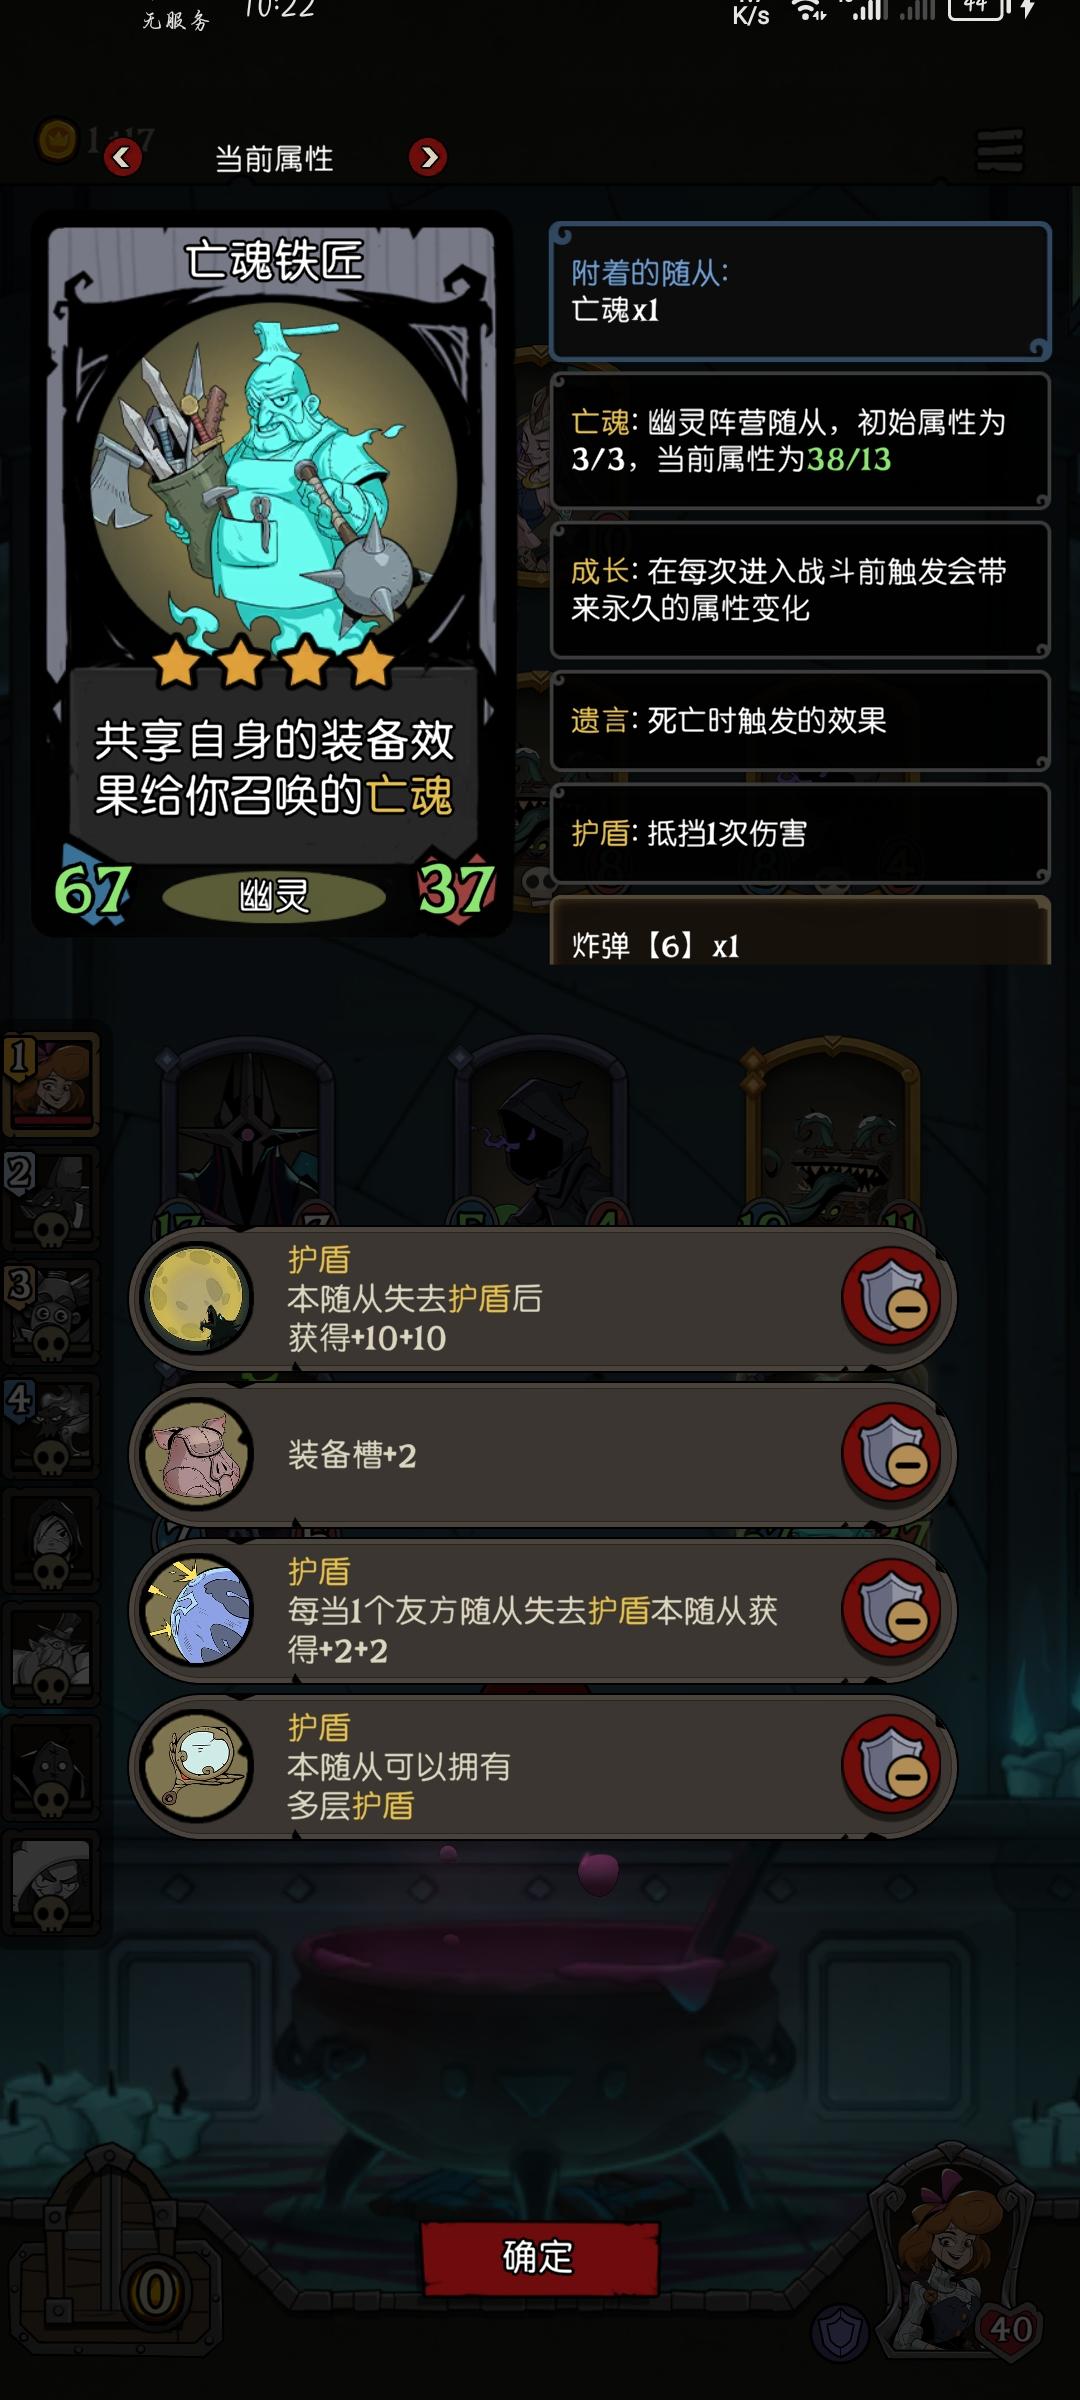The width and height of the screenshot is (1080, 2400).
Task: Click the left red arrow beside 当前属性
Action: coord(122,157)
